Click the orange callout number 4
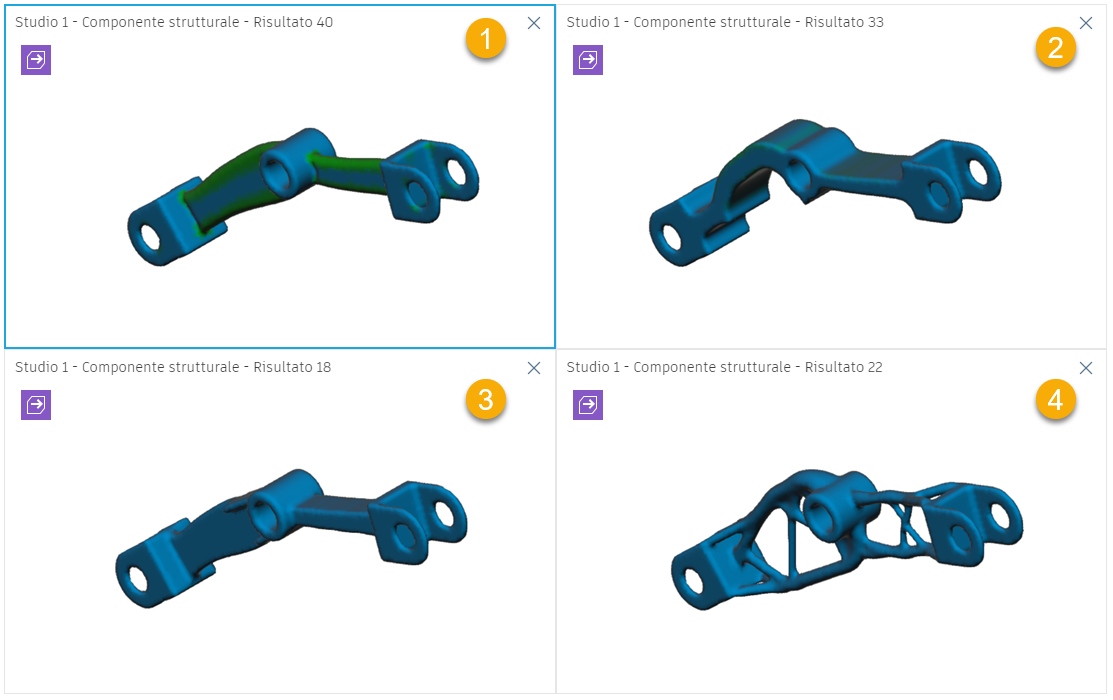1113x700 pixels. 1056,399
